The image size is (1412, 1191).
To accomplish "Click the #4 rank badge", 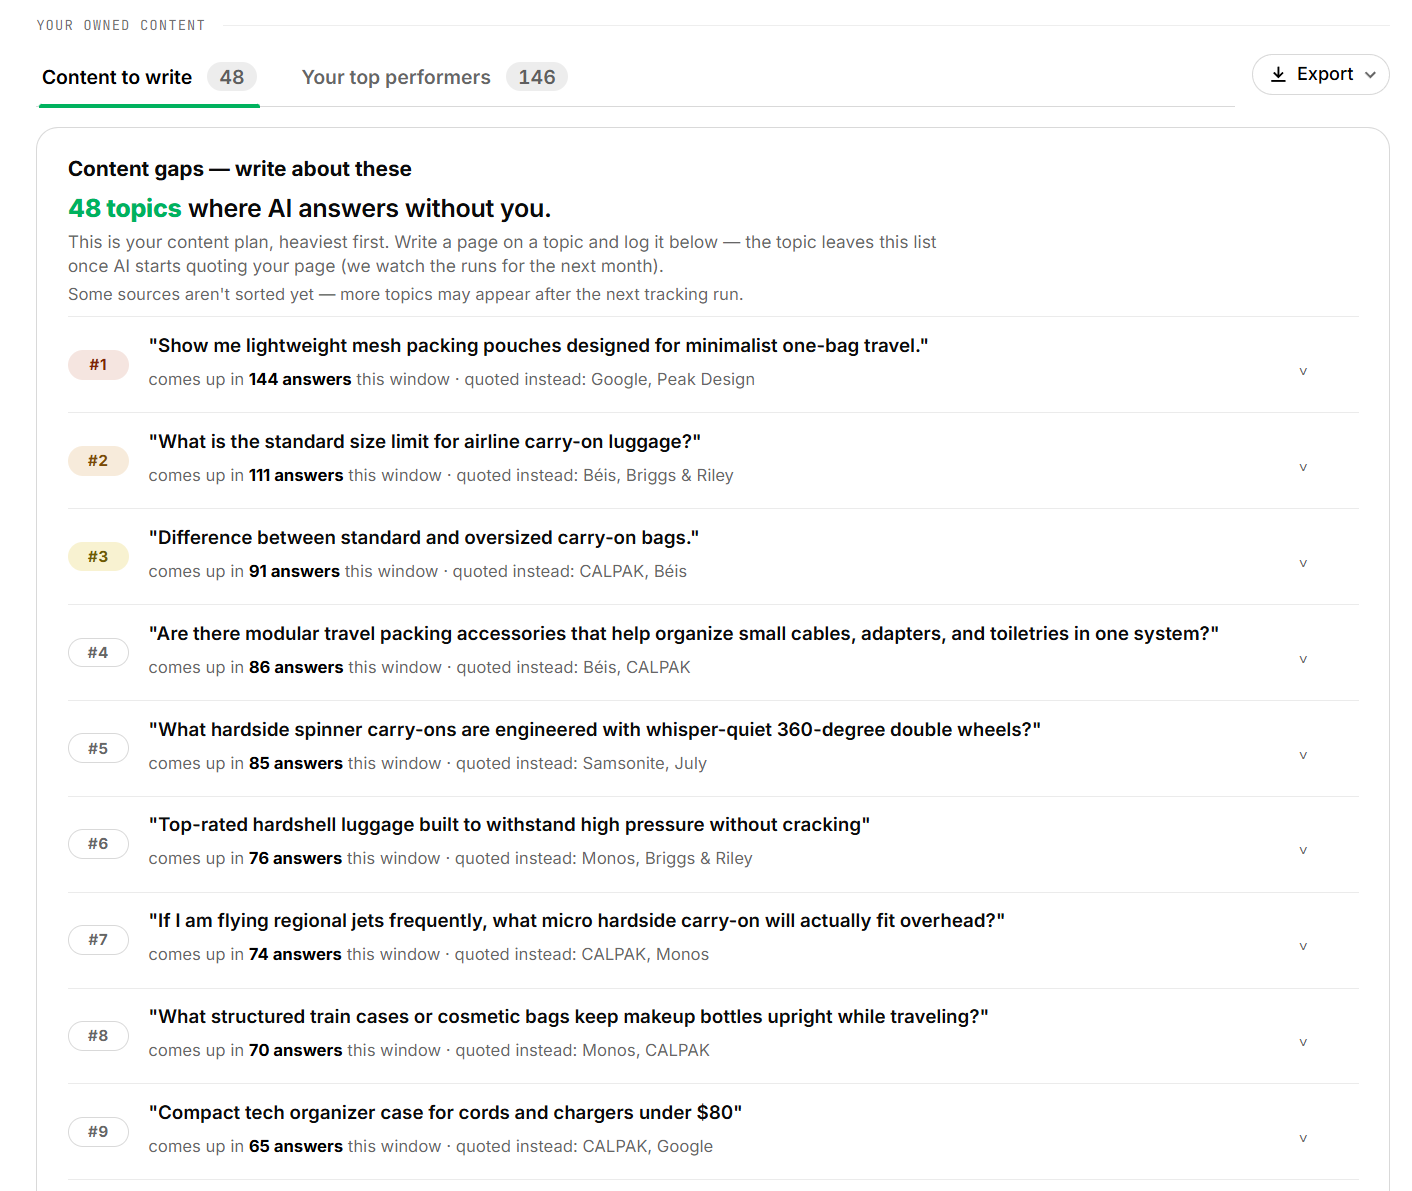I will (x=98, y=653).
